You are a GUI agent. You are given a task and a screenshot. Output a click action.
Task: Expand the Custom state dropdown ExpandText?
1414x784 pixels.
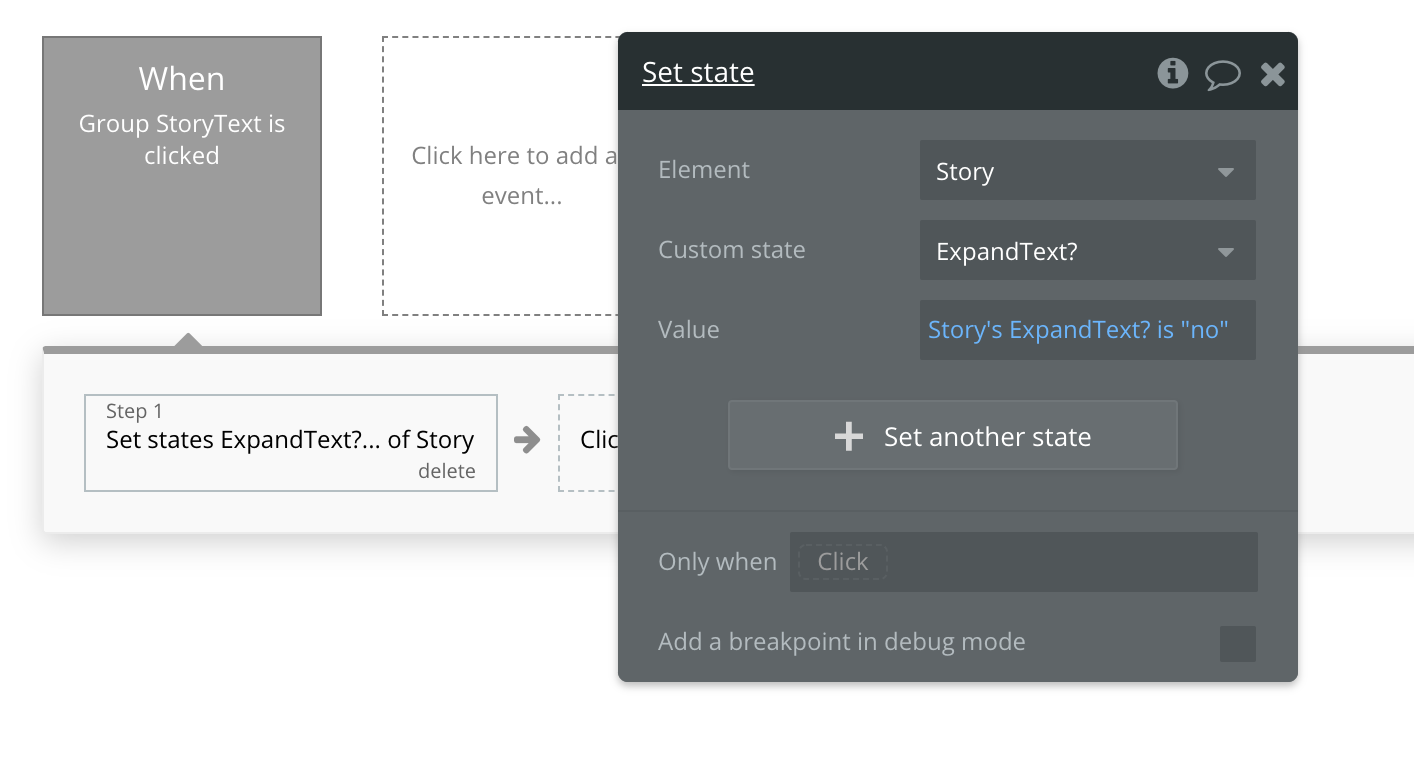point(1087,251)
